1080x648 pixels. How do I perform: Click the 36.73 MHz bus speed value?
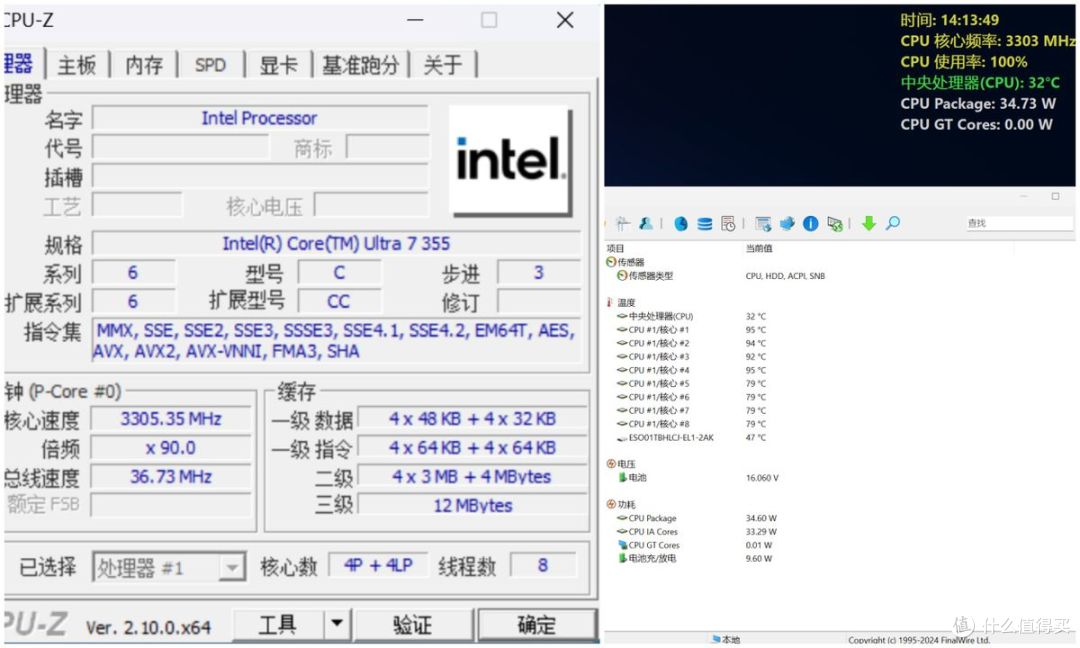coord(171,477)
